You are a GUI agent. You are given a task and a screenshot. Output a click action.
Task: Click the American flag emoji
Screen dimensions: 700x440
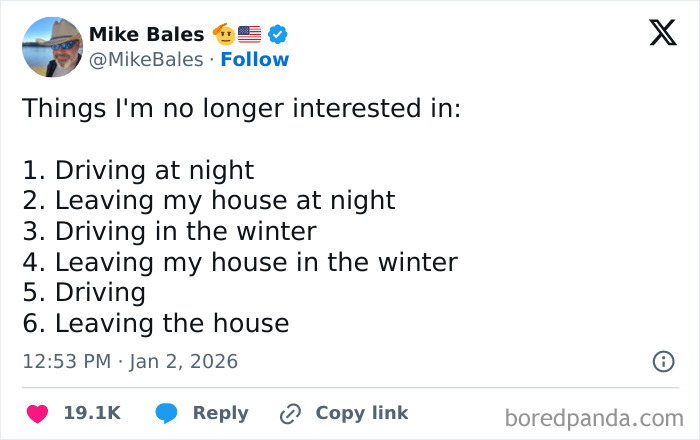click(250, 35)
